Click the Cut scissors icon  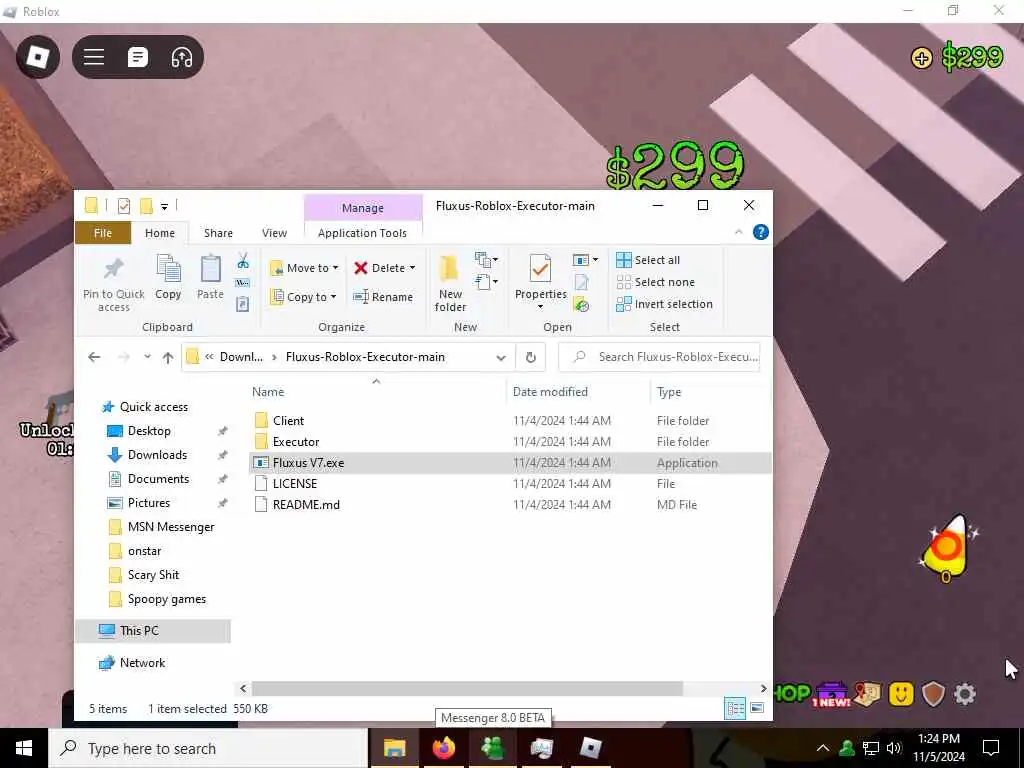(243, 261)
